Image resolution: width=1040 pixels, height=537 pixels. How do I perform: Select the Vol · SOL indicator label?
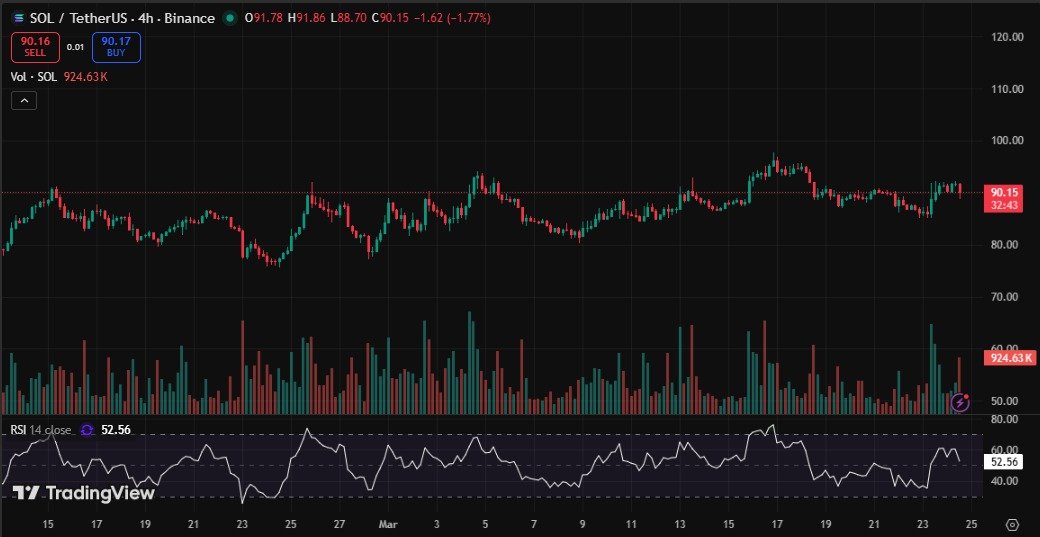pos(34,77)
